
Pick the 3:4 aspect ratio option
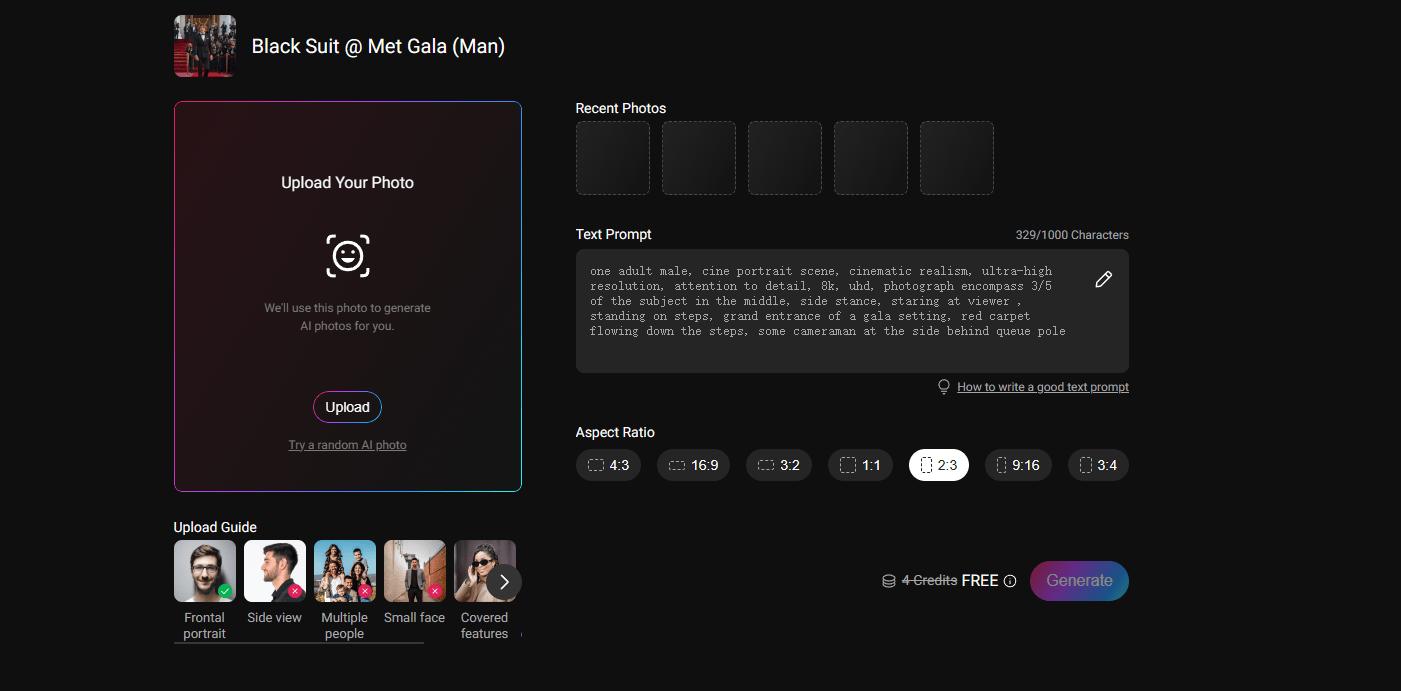1098,465
